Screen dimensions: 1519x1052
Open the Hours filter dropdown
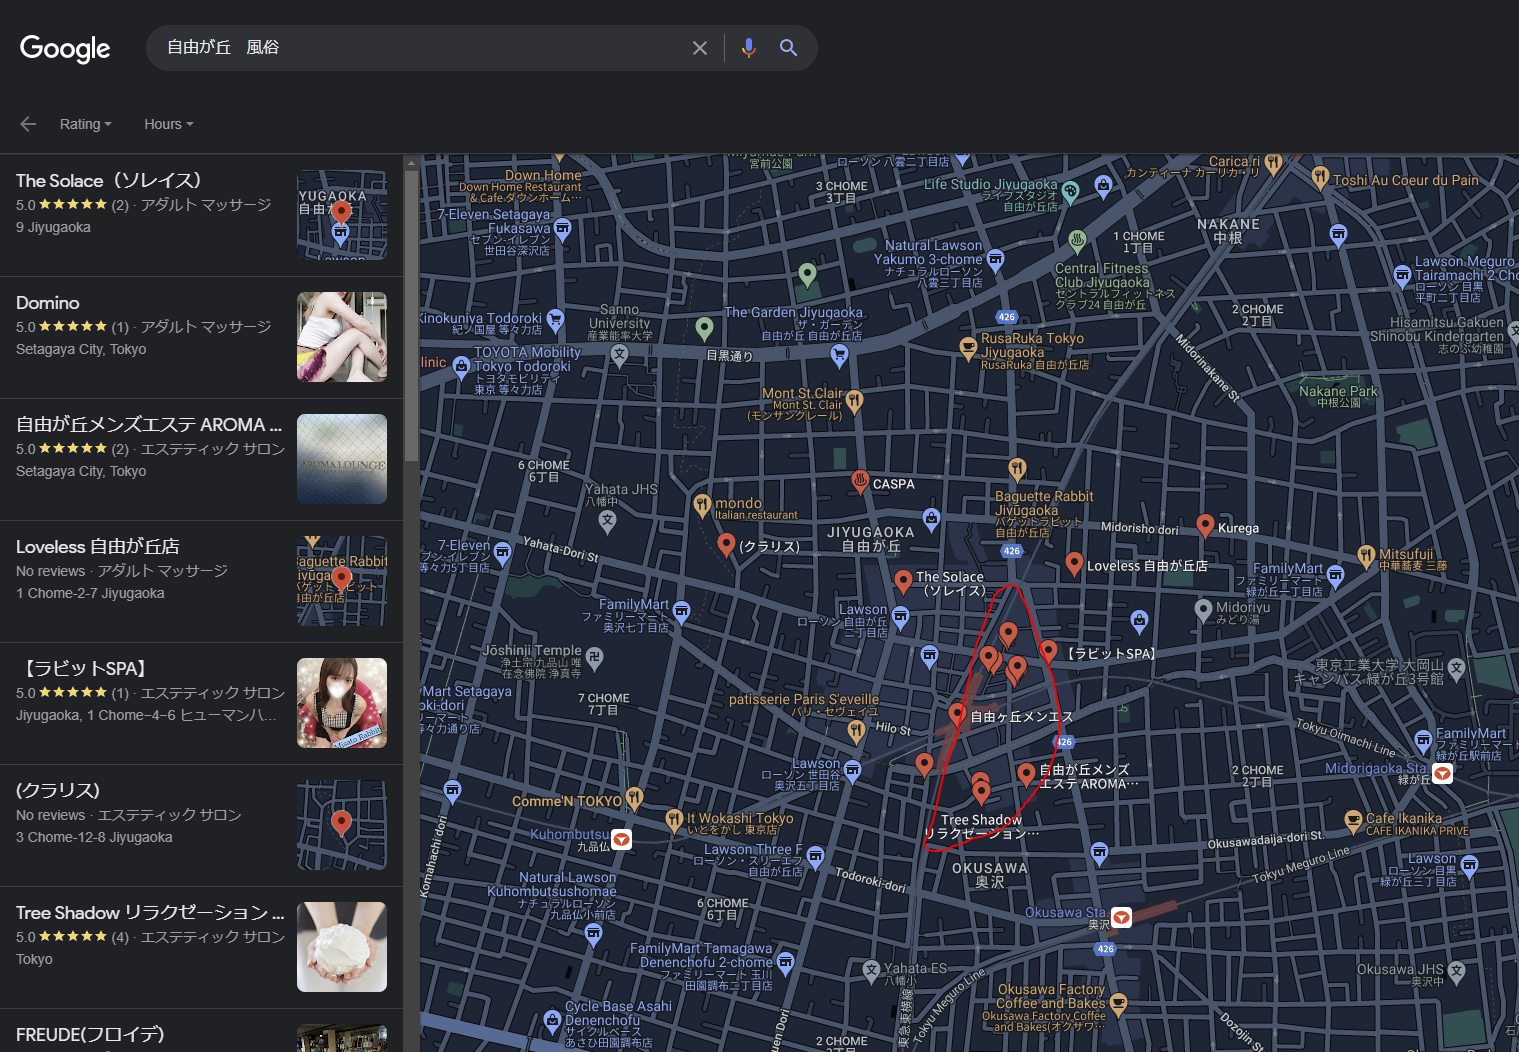(168, 124)
